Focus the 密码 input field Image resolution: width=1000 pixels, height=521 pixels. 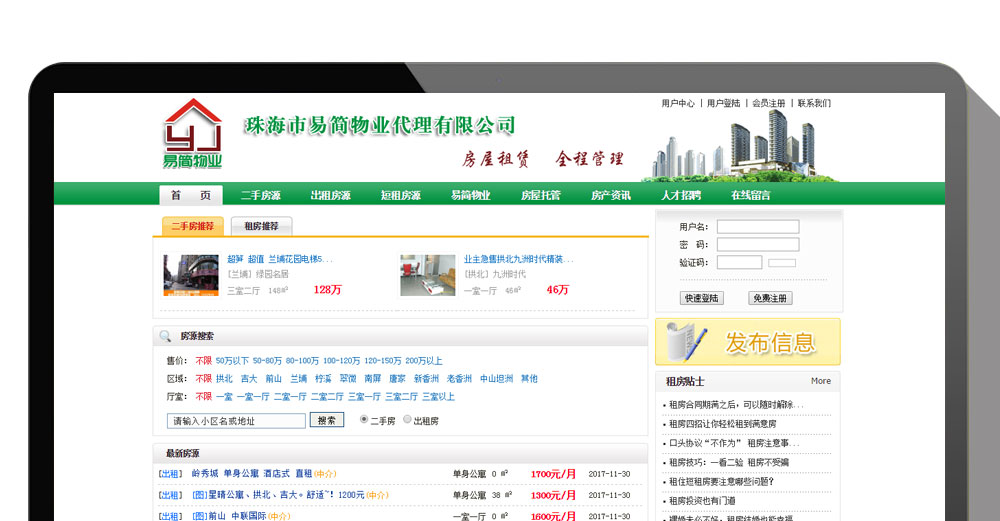coord(758,244)
